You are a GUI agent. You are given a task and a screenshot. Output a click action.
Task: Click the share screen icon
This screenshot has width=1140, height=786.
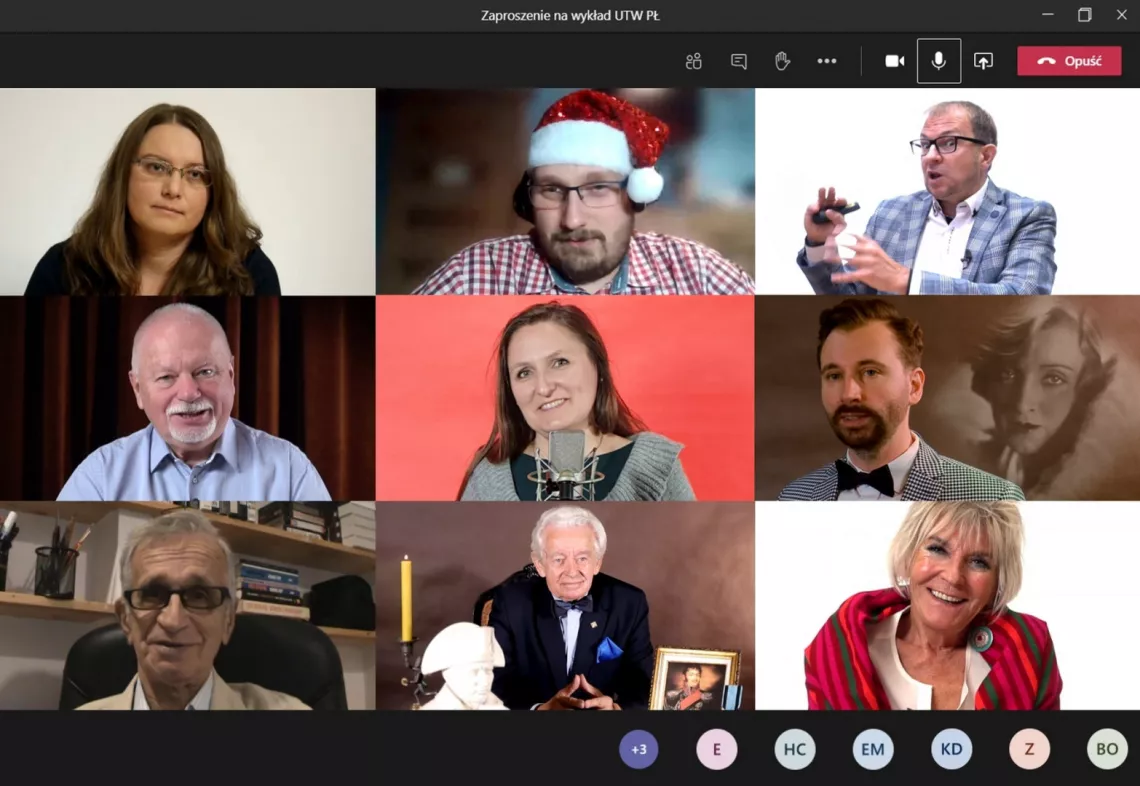[x=983, y=61]
